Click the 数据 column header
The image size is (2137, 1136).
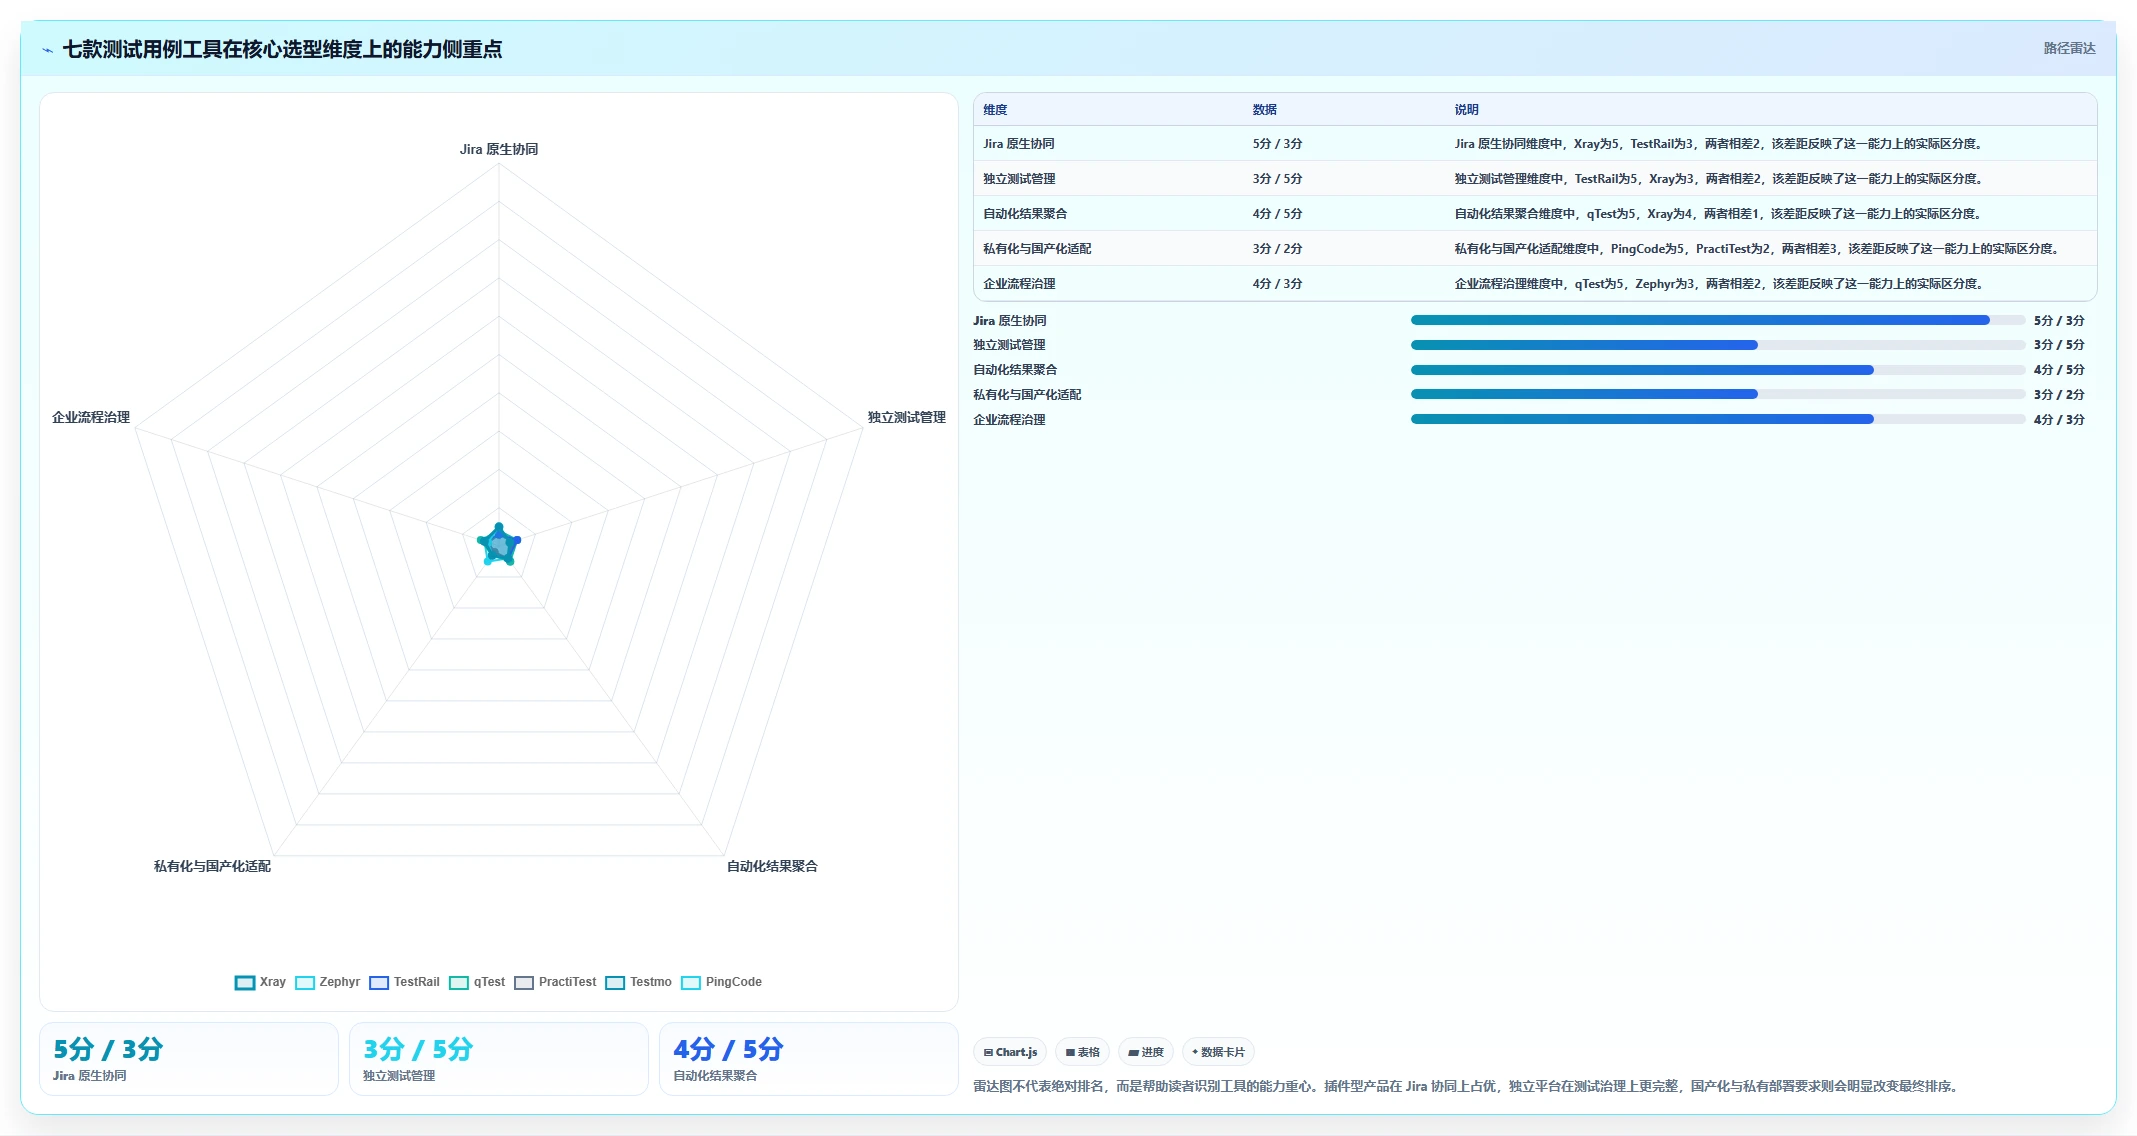[1264, 110]
